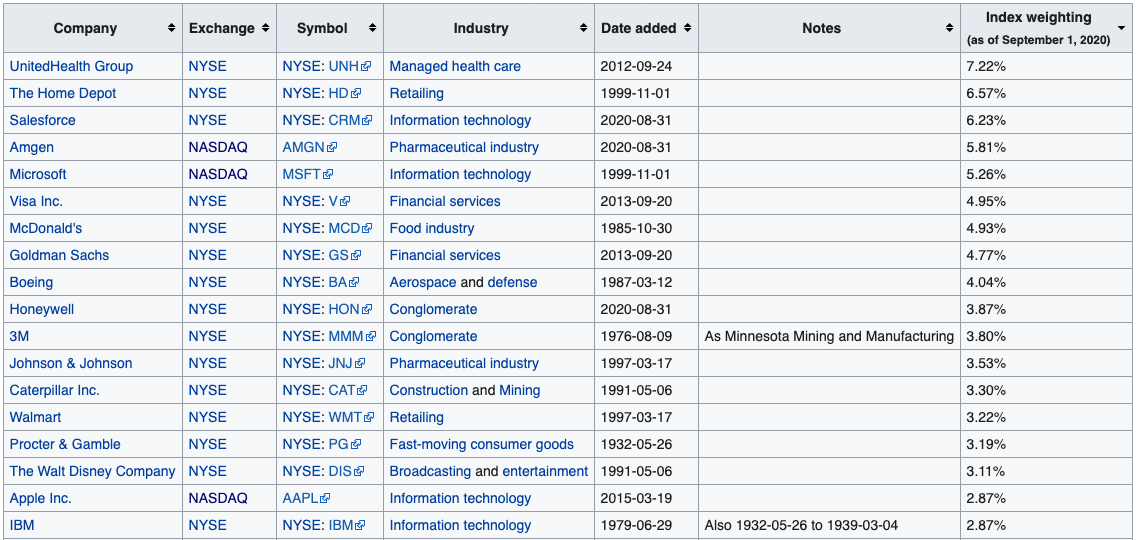Viewport: 1142px width, 540px height.
Task: Open HON external link icon
Action: point(367,309)
